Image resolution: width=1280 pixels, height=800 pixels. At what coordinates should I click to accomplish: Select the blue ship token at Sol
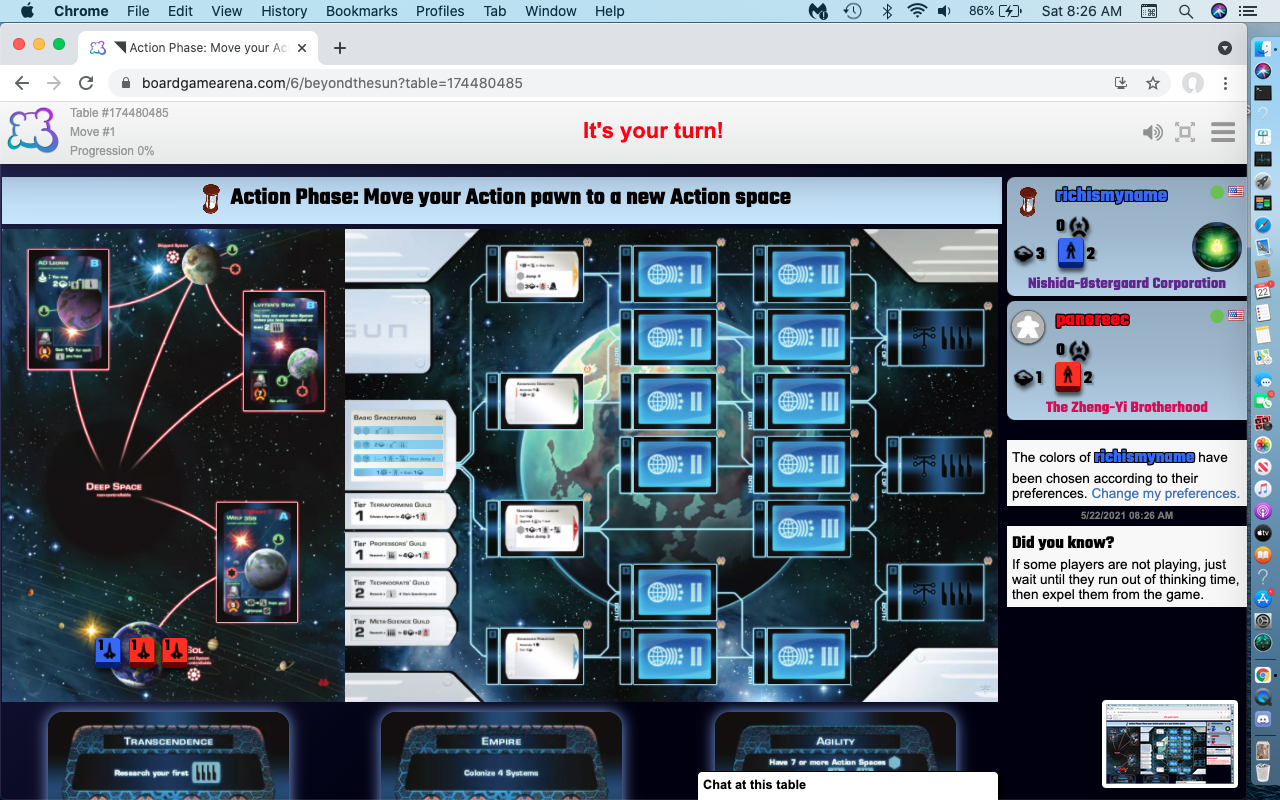click(x=108, y=651)
